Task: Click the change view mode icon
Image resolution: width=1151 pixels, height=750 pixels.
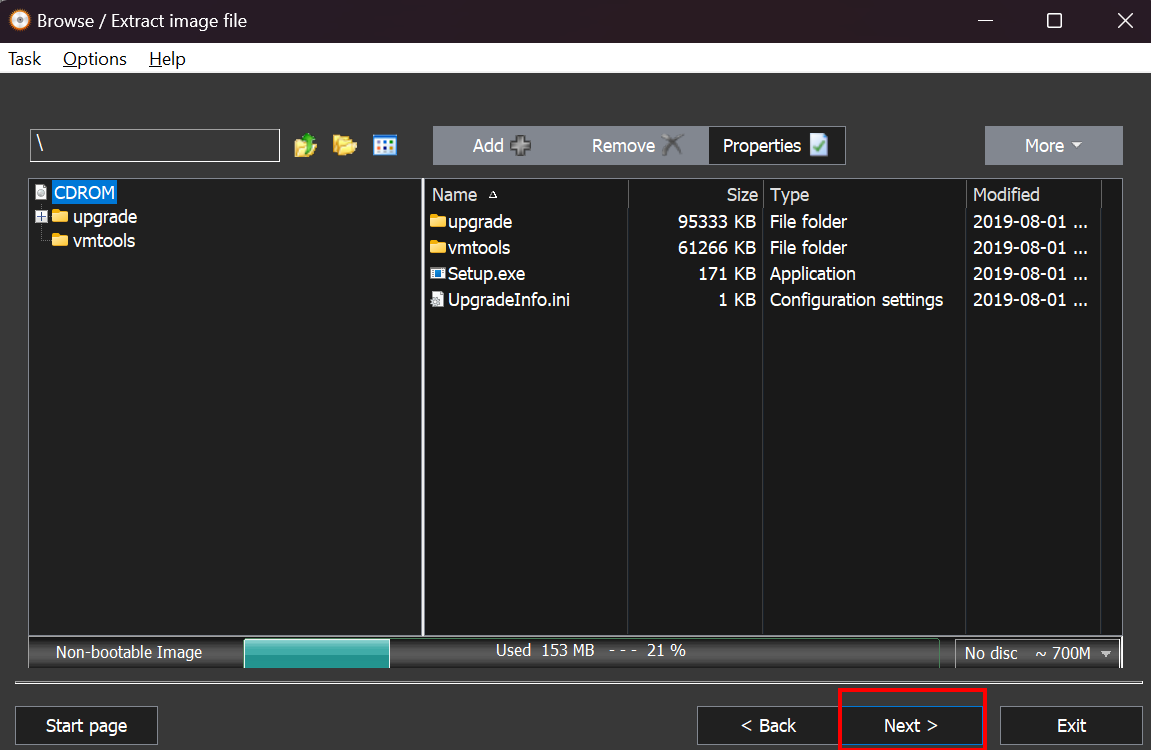Action: pos(385,146)
